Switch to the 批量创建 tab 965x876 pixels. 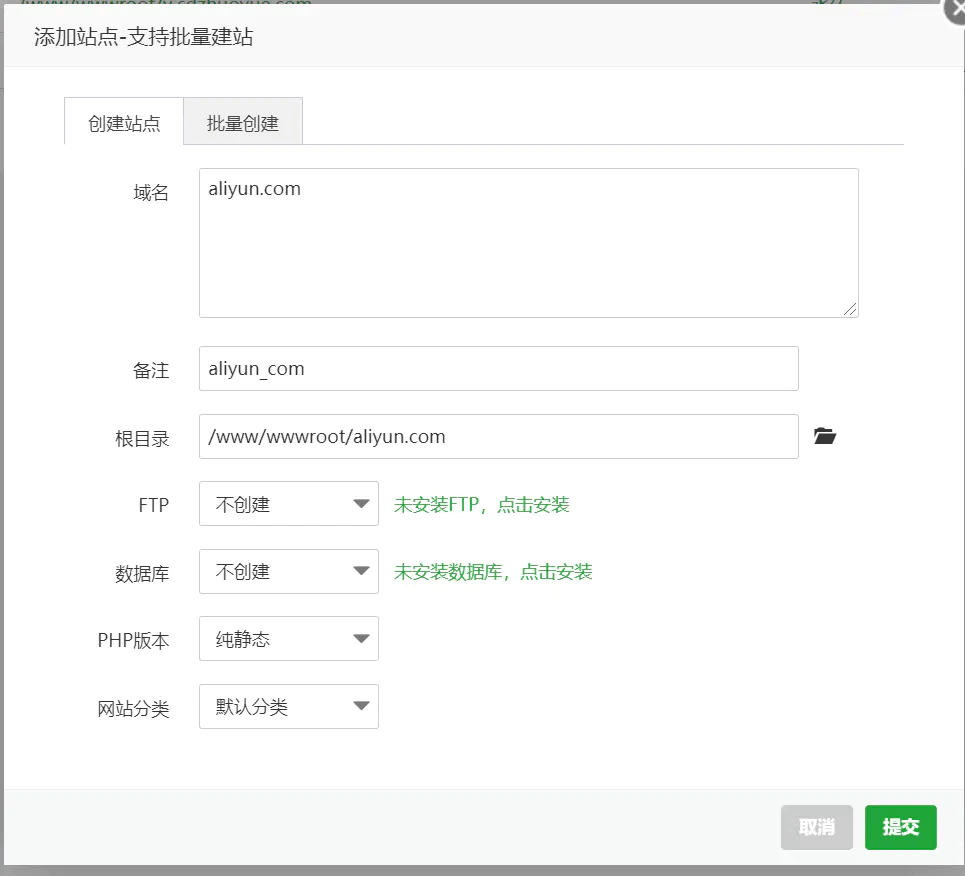pos(242,123)
